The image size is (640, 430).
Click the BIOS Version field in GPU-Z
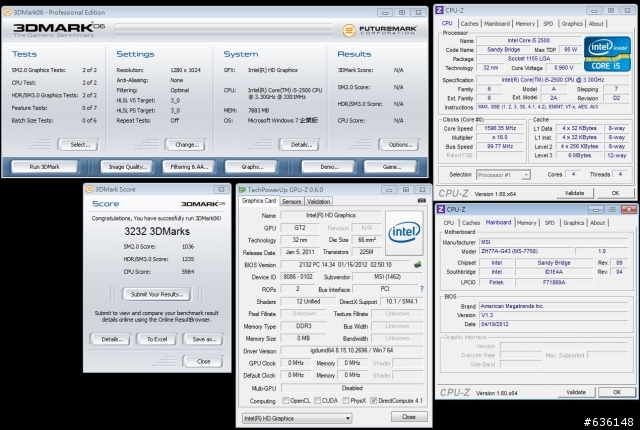coord(345,265)
